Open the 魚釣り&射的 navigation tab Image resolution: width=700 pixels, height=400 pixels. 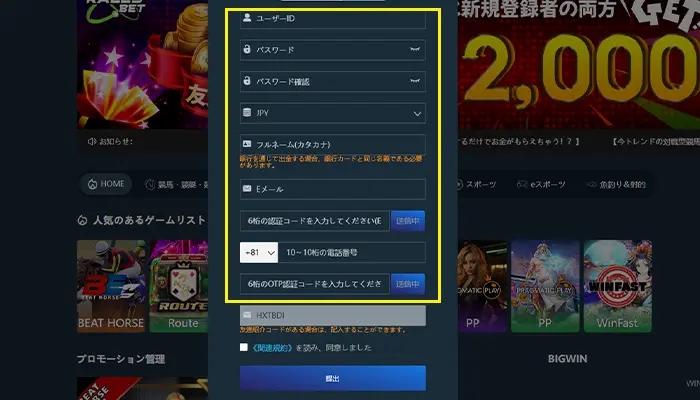616,184
